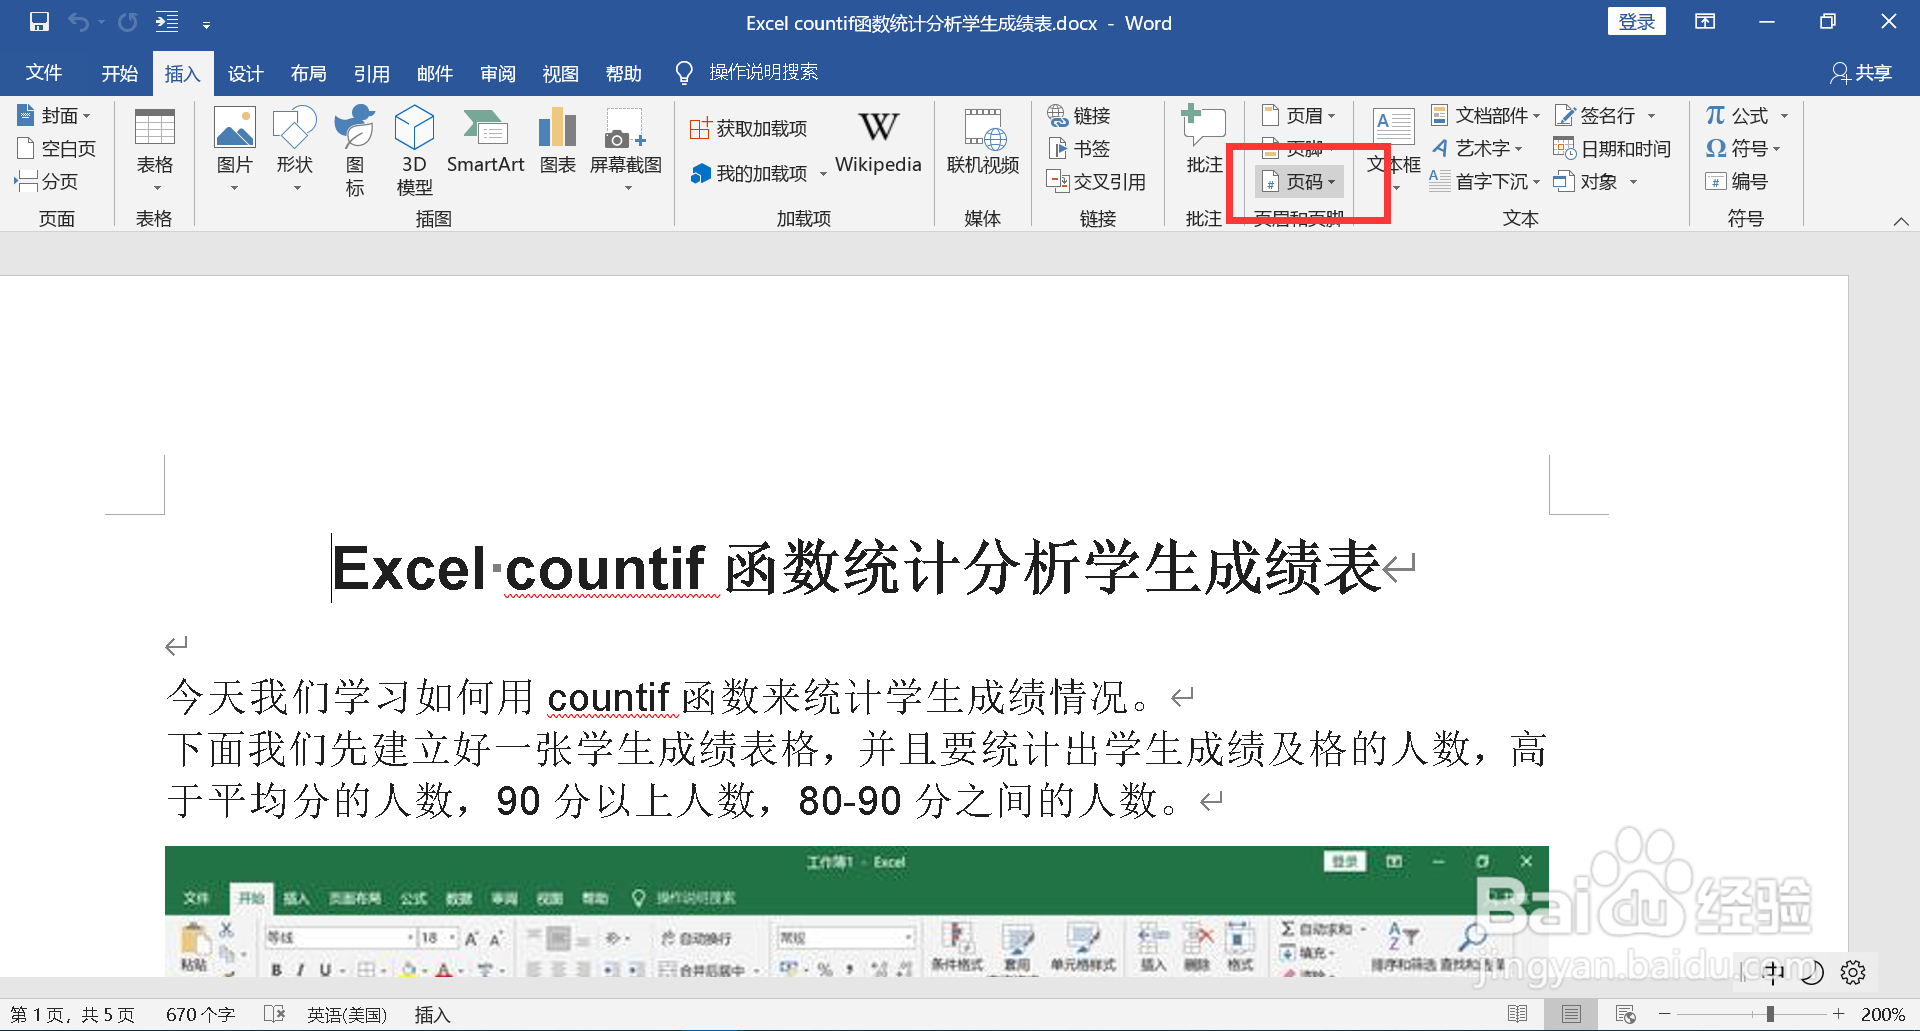Viewport: 1920px width, 1031px height.
Task: Insert numbering symbol (编号)
Action: 1737,182
